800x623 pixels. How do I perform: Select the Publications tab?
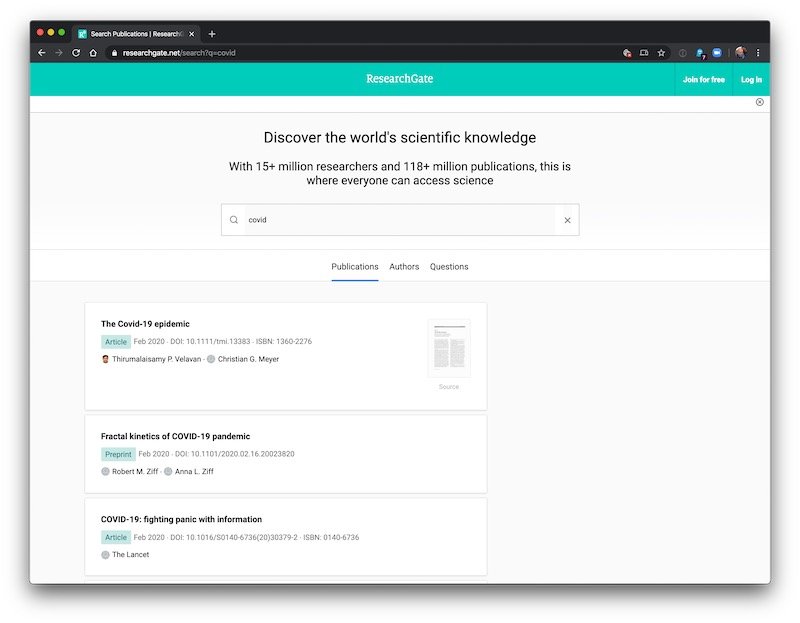point(355,267)
